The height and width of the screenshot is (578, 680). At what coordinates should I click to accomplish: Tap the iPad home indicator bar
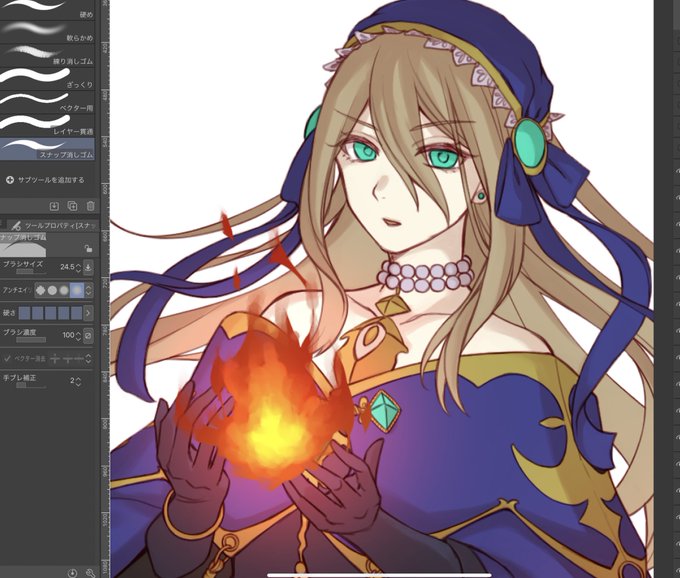379,575
